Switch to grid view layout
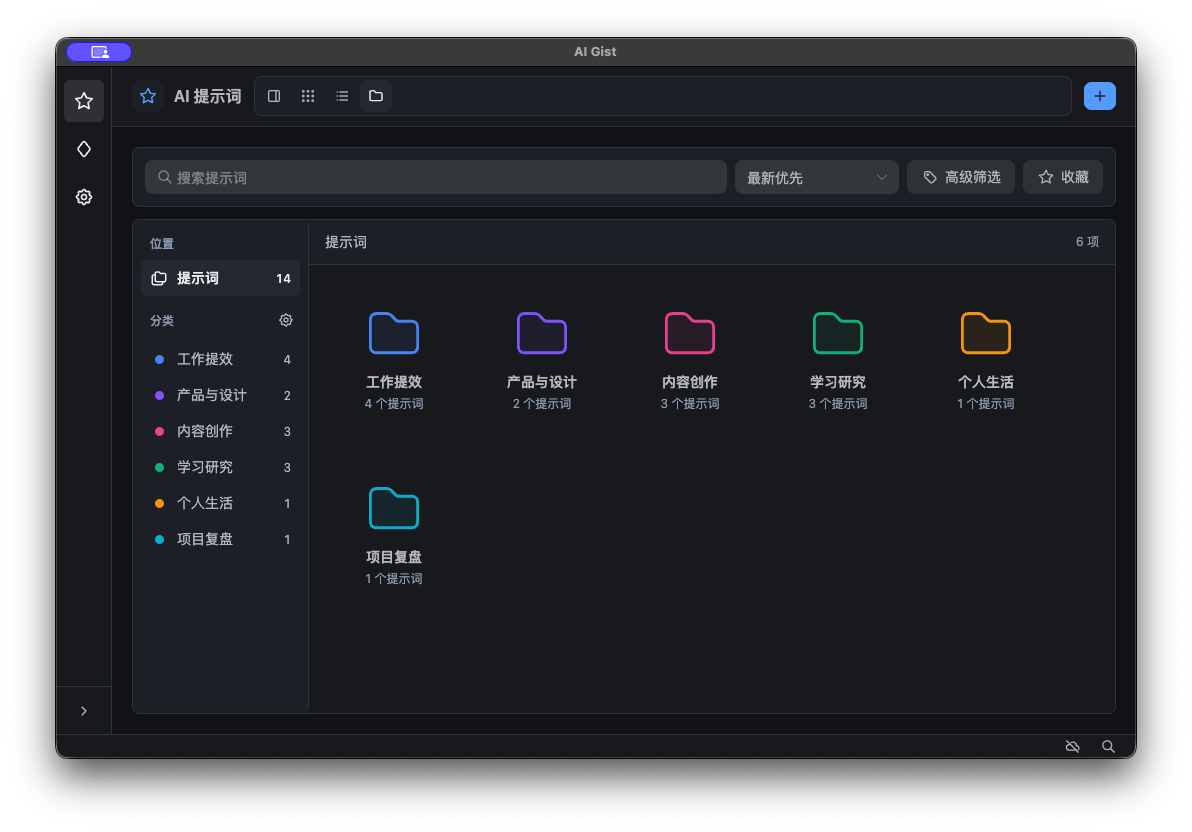 pos(308,96)
